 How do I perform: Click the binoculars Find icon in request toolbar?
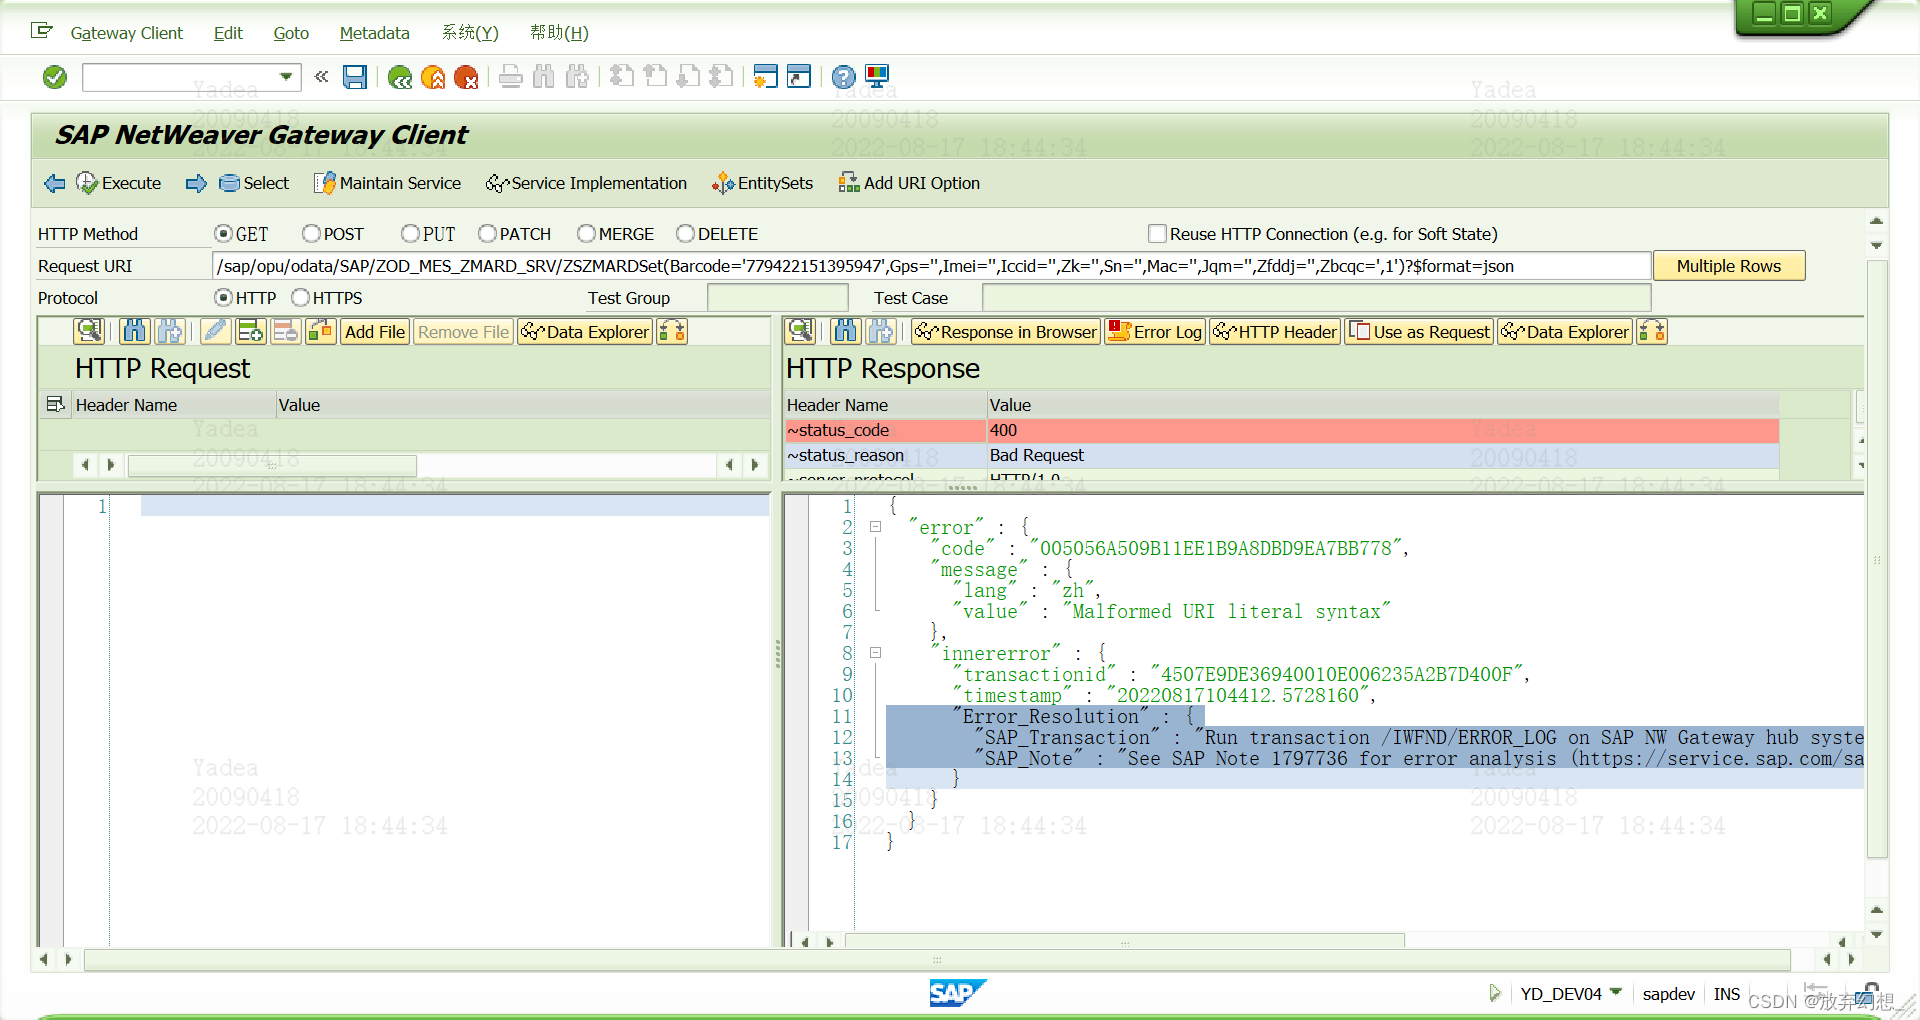134,331
